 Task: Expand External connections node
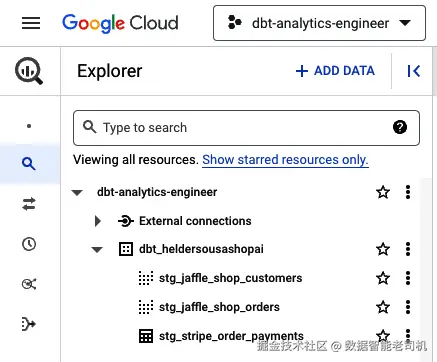click(x=98, y=221)
